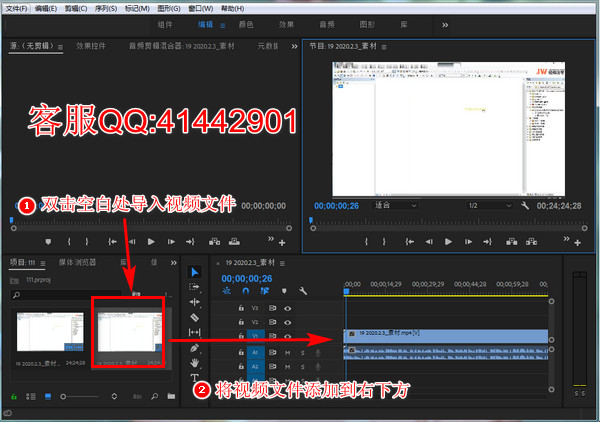Lock track V3
The height and width of the screenshot is (422, 600).
click(241, 308)
